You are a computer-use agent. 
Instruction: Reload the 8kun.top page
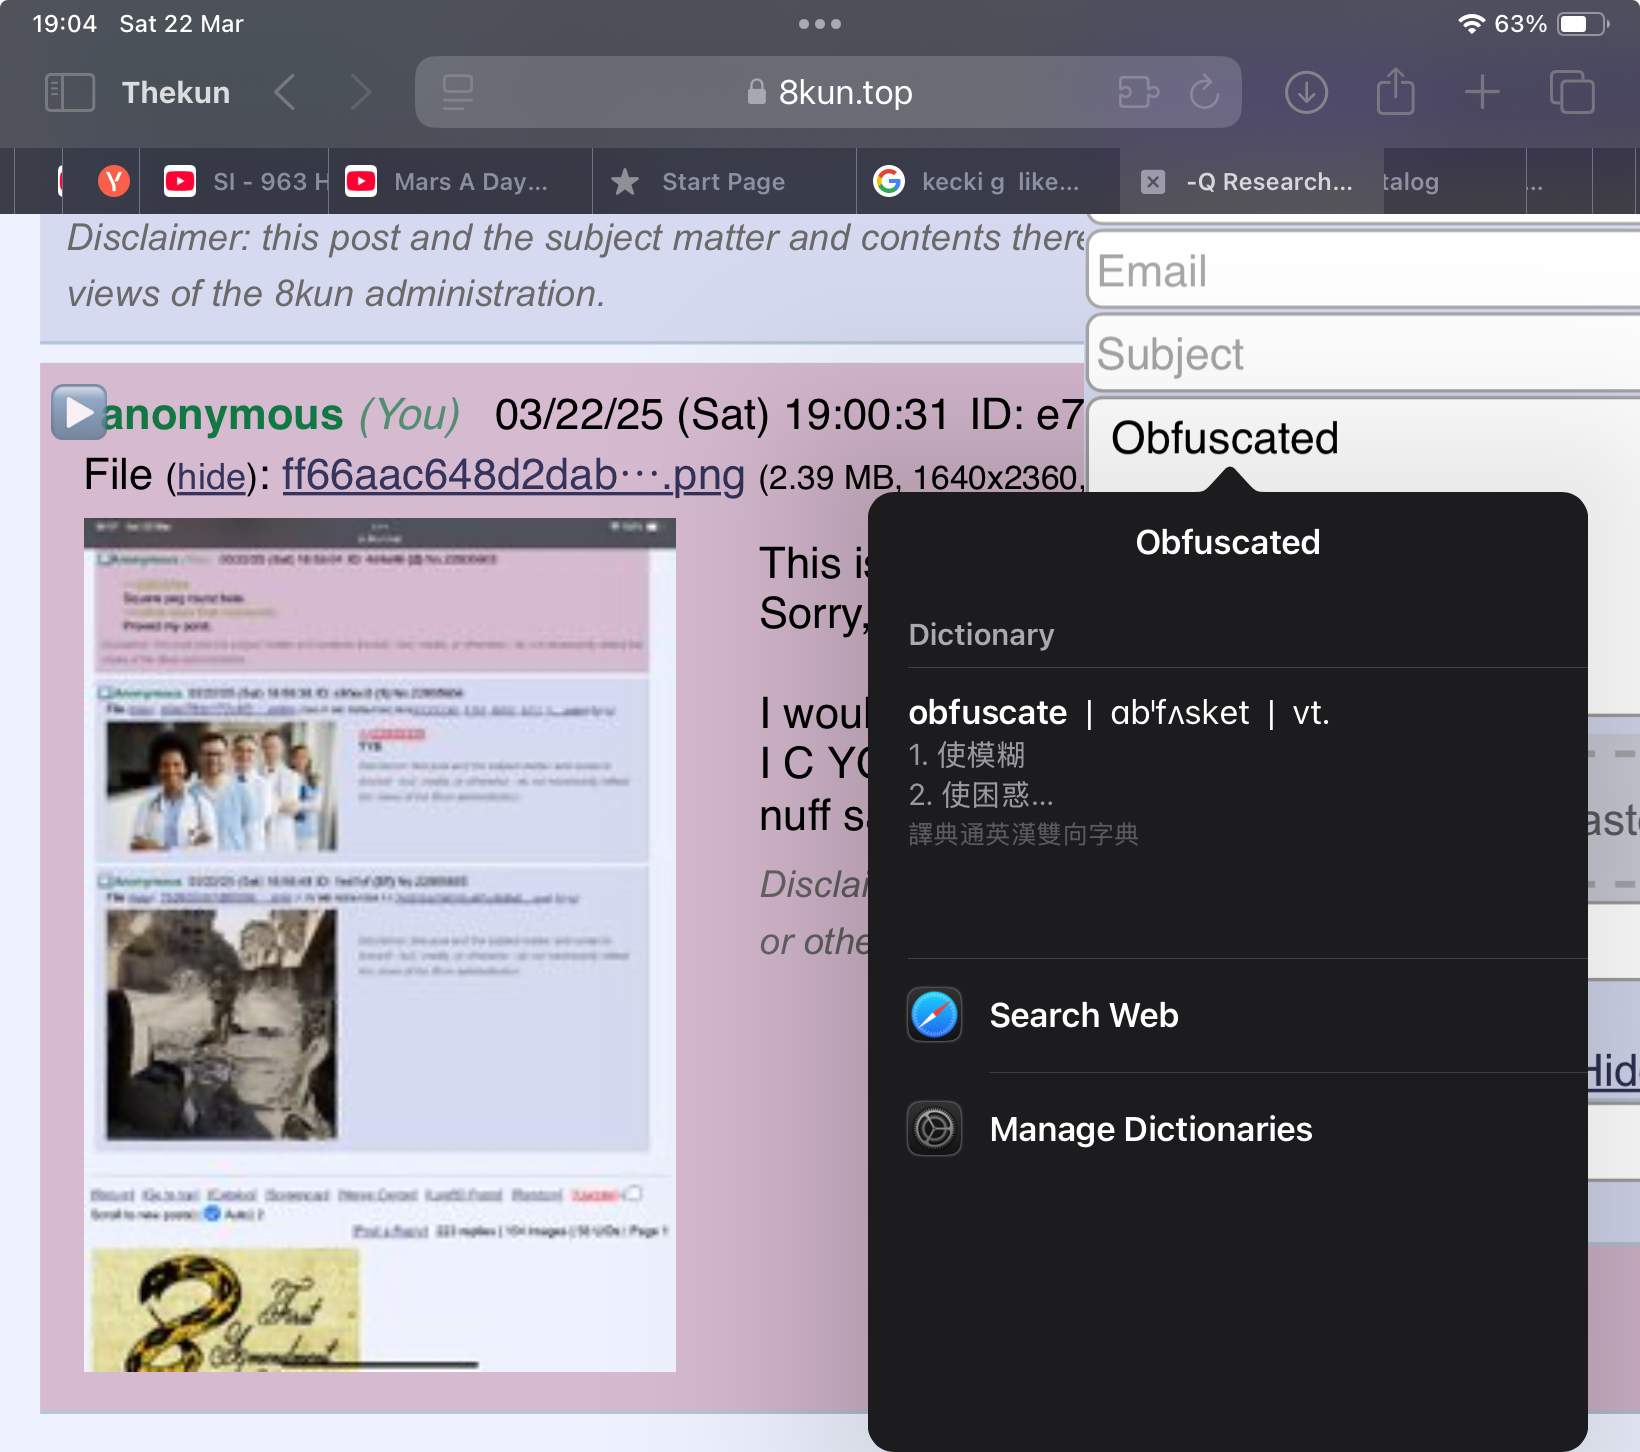(x=1205, y=92)
